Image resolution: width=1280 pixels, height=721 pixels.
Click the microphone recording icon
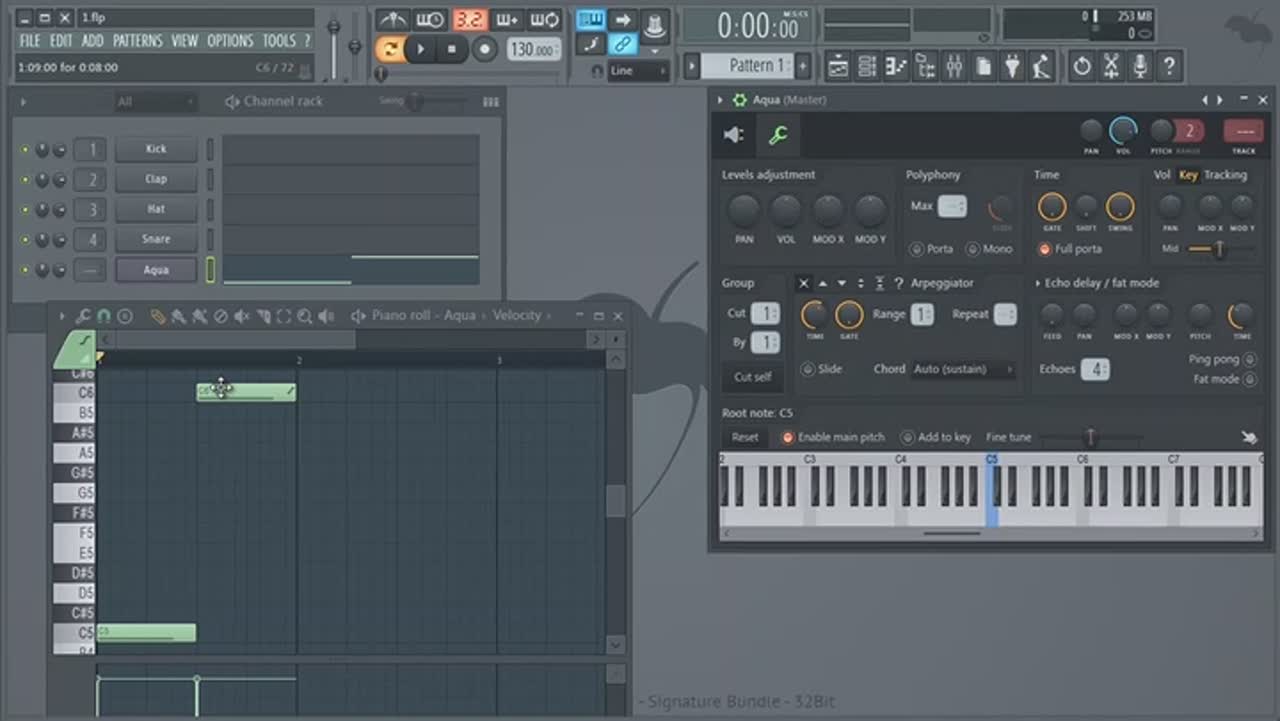[x=1140, y=67]
